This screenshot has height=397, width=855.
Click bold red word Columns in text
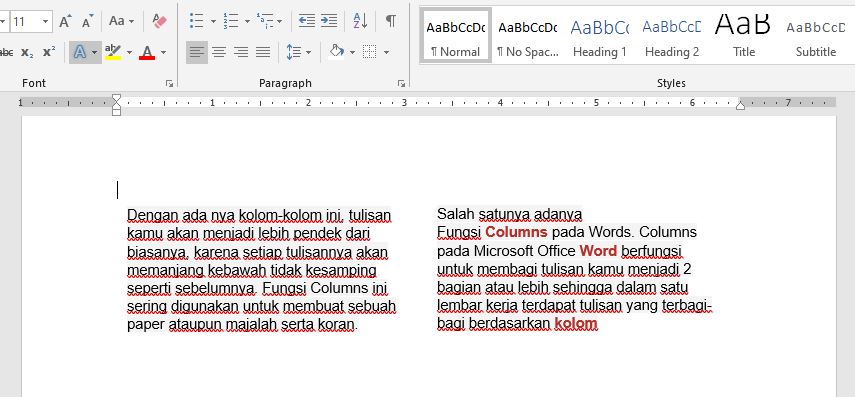[516, 232]
